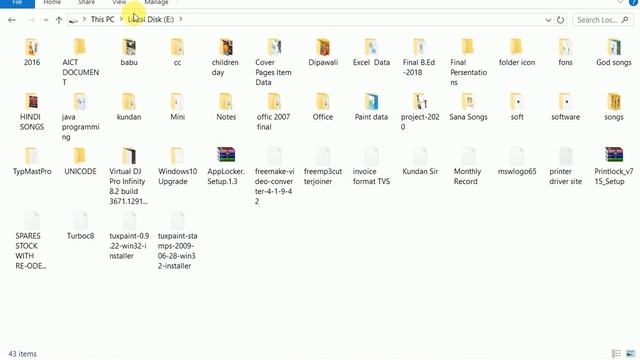Expand chevron after Local Disk (E:)
The width and height of the screenshot is (640, 360).
pyautogui.click(x=181, y=19)
